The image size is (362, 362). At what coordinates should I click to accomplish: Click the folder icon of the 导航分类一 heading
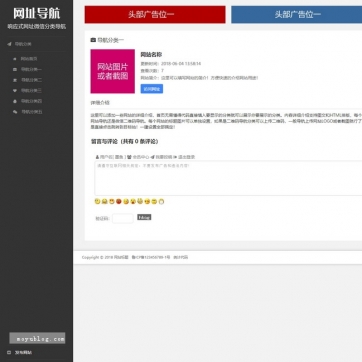tap(93, 40)
